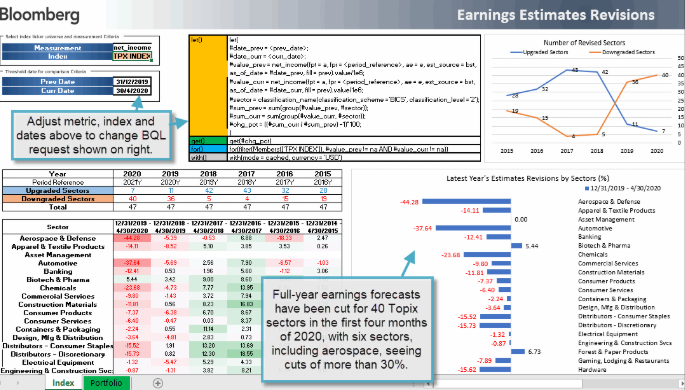This screenshot has height=390, width=685.
Task: Select the Curr Date value 30/4/2020
Action: (x=132, y=91)
